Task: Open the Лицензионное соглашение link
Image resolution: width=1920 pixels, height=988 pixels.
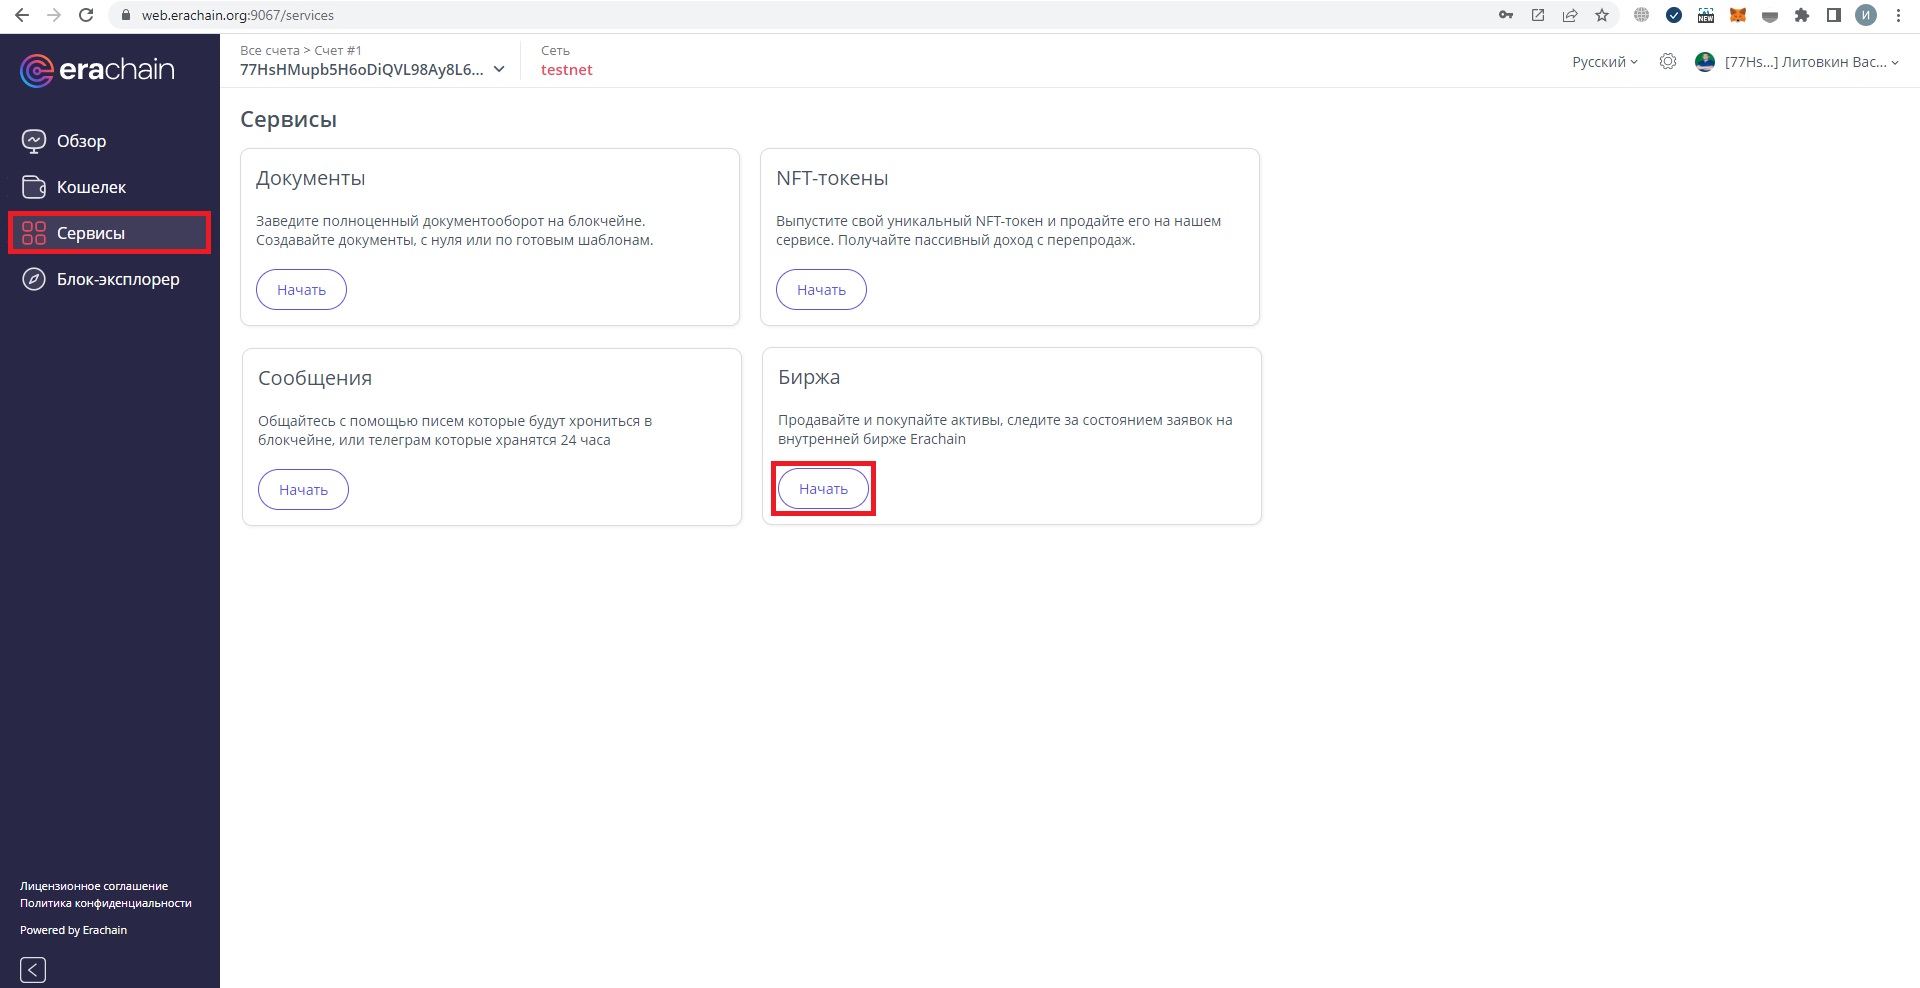Action: point(94,886)
